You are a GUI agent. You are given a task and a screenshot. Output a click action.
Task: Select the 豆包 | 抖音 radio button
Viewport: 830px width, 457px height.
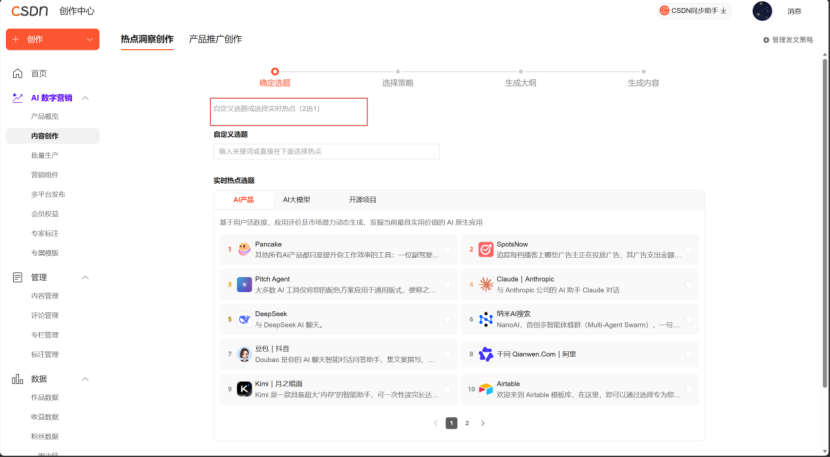tap(447, 354)
